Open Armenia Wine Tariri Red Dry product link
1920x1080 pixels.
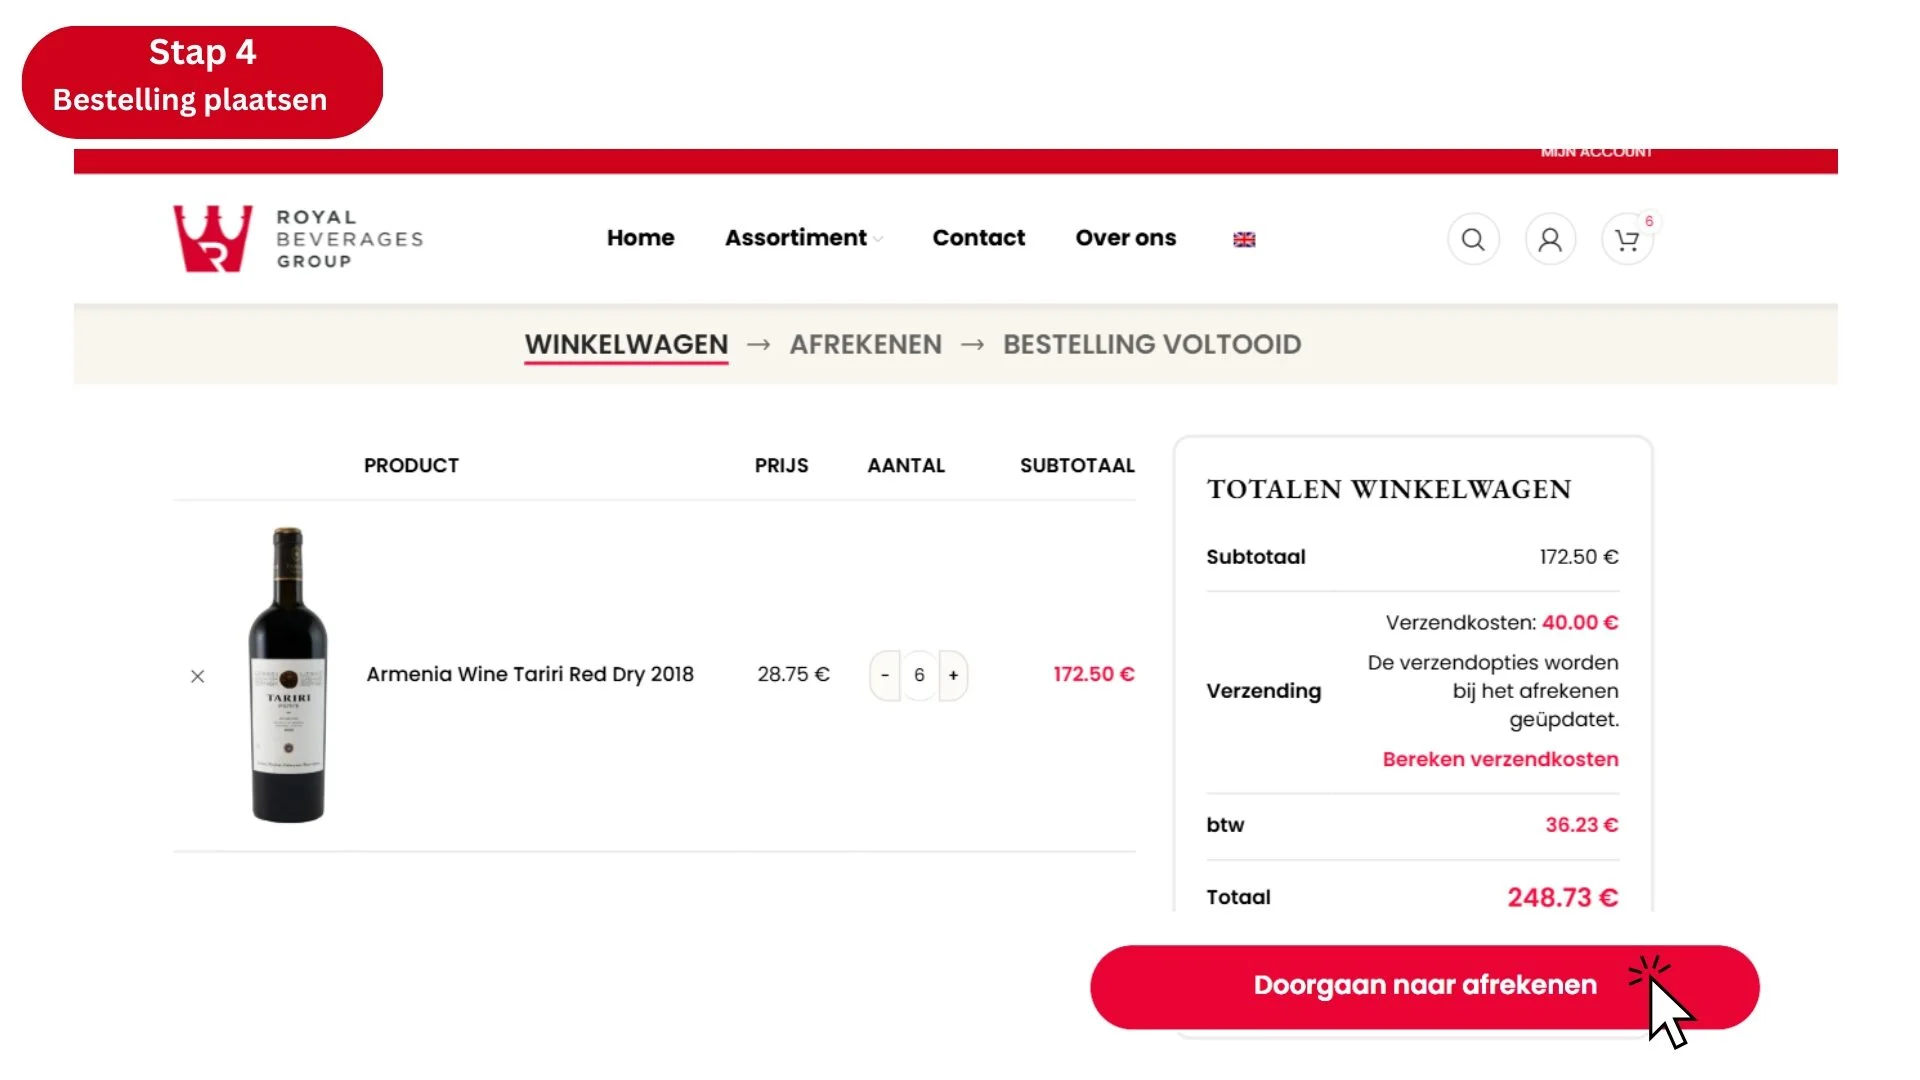(x=530, y=675)
